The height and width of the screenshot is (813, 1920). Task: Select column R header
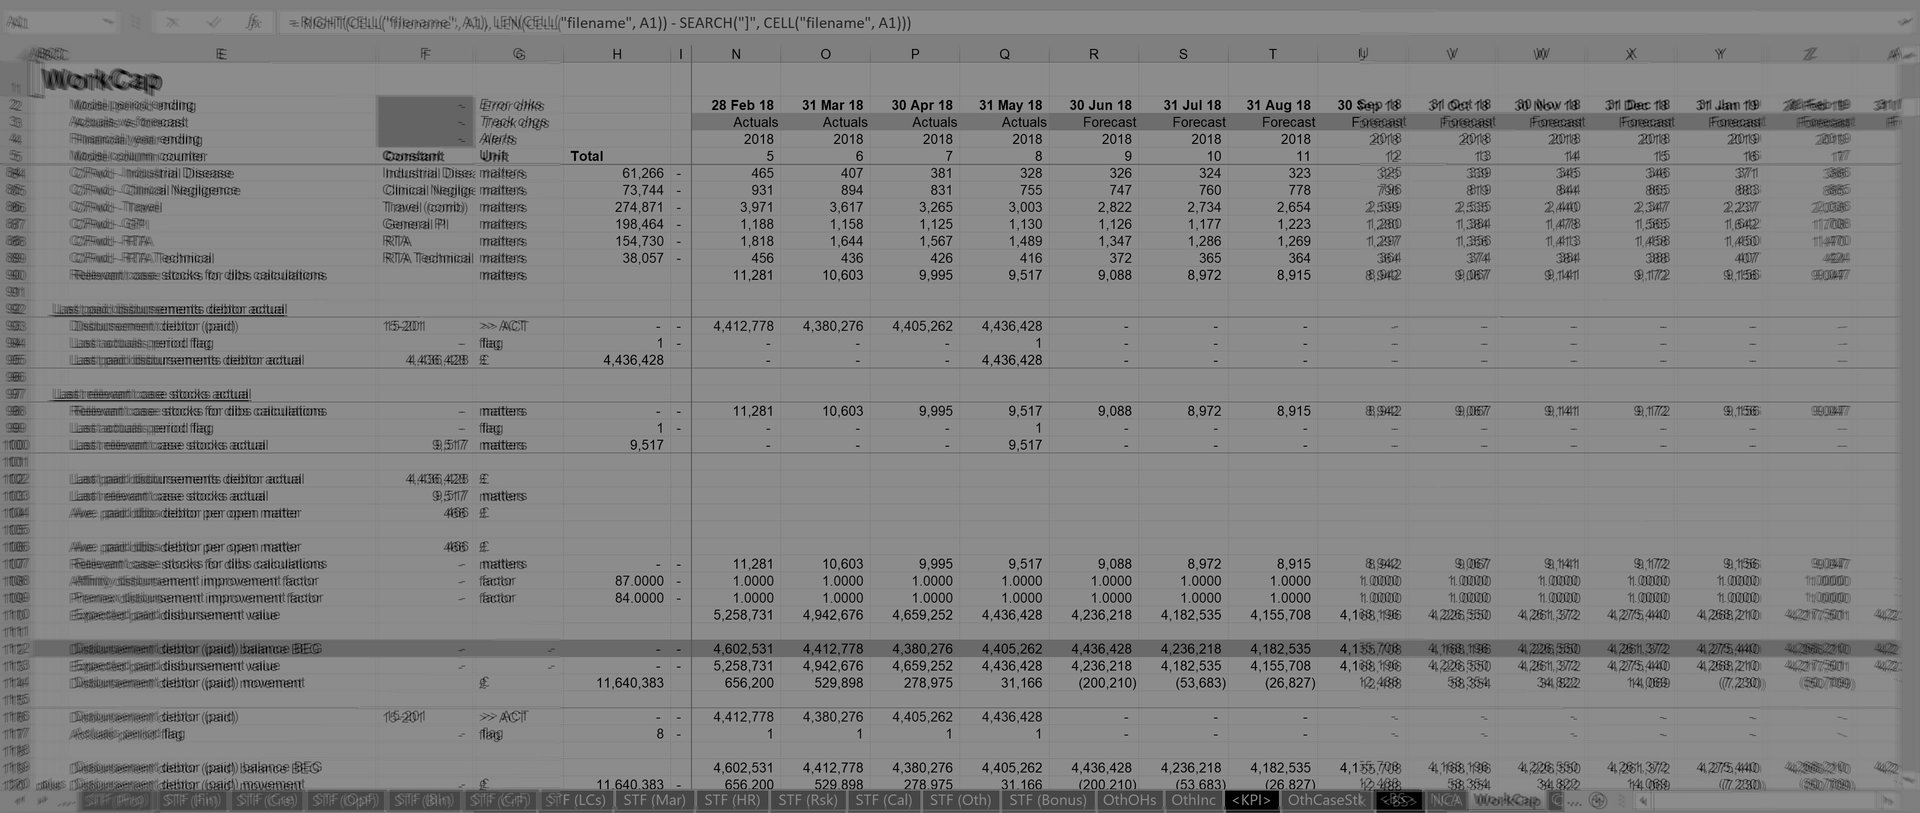[1094, 54]
